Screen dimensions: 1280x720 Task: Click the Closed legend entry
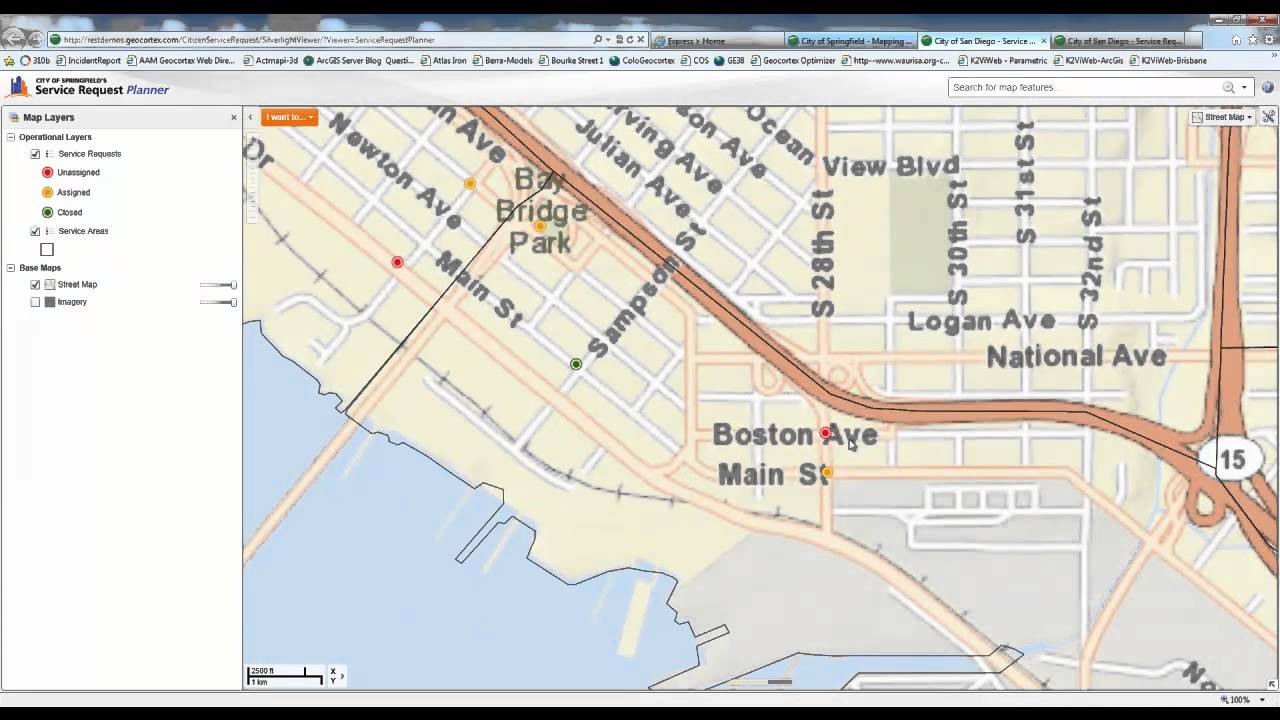[62, 212]
